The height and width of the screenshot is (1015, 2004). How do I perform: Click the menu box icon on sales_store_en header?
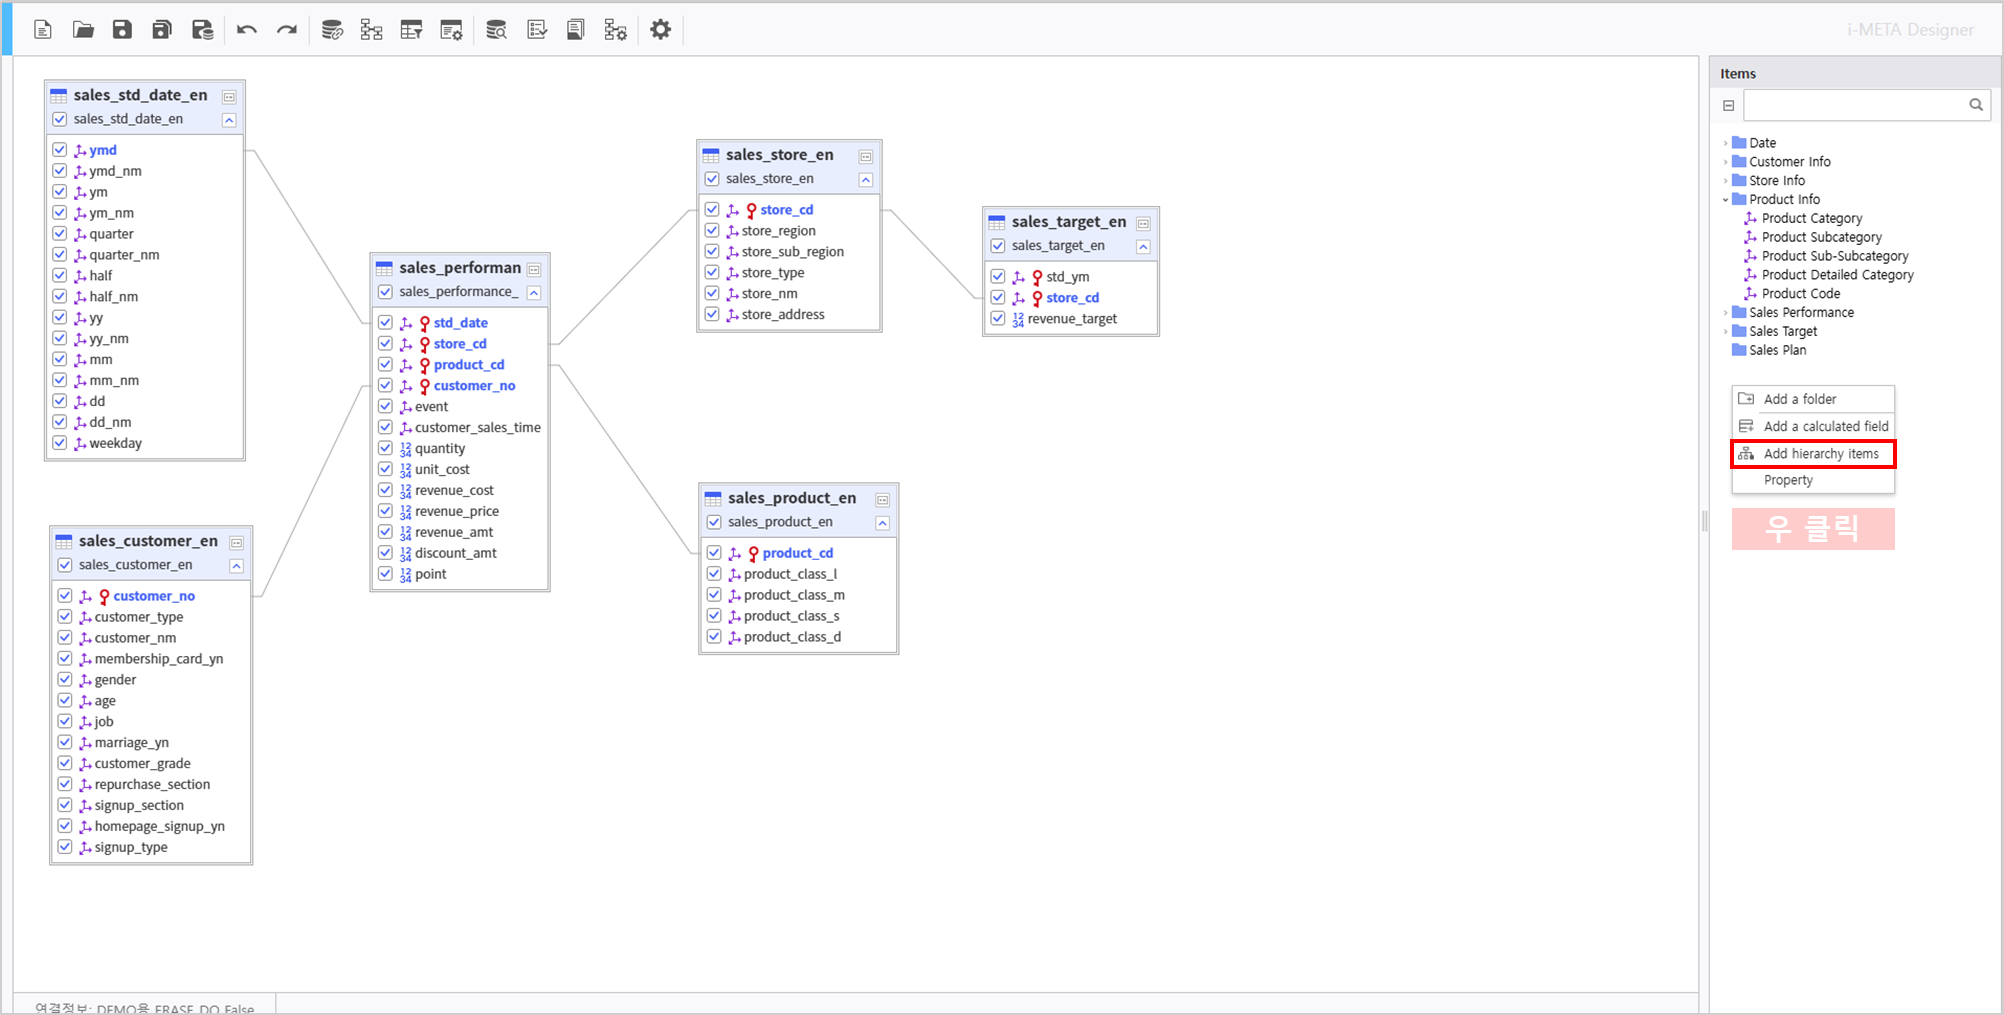[x=866, y=157]
